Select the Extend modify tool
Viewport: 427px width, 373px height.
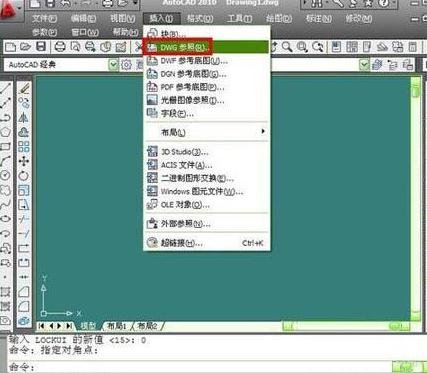24,234
